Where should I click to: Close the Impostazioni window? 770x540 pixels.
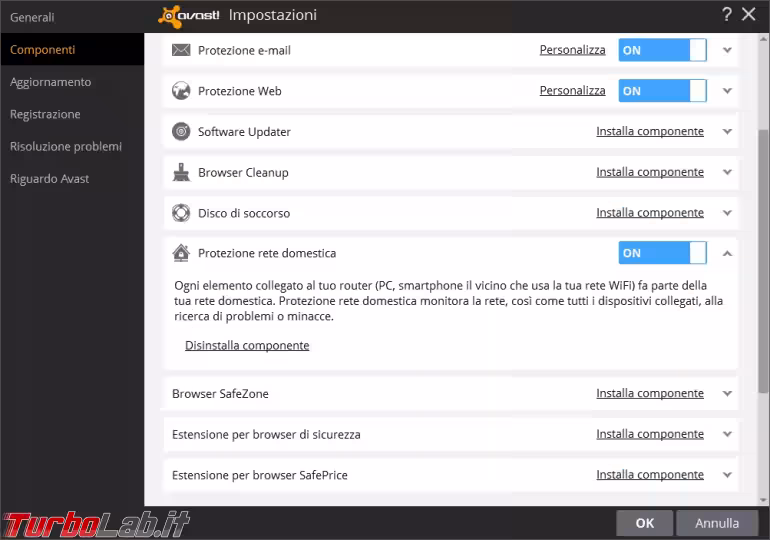pyautogui.click(x=749, y=14)
